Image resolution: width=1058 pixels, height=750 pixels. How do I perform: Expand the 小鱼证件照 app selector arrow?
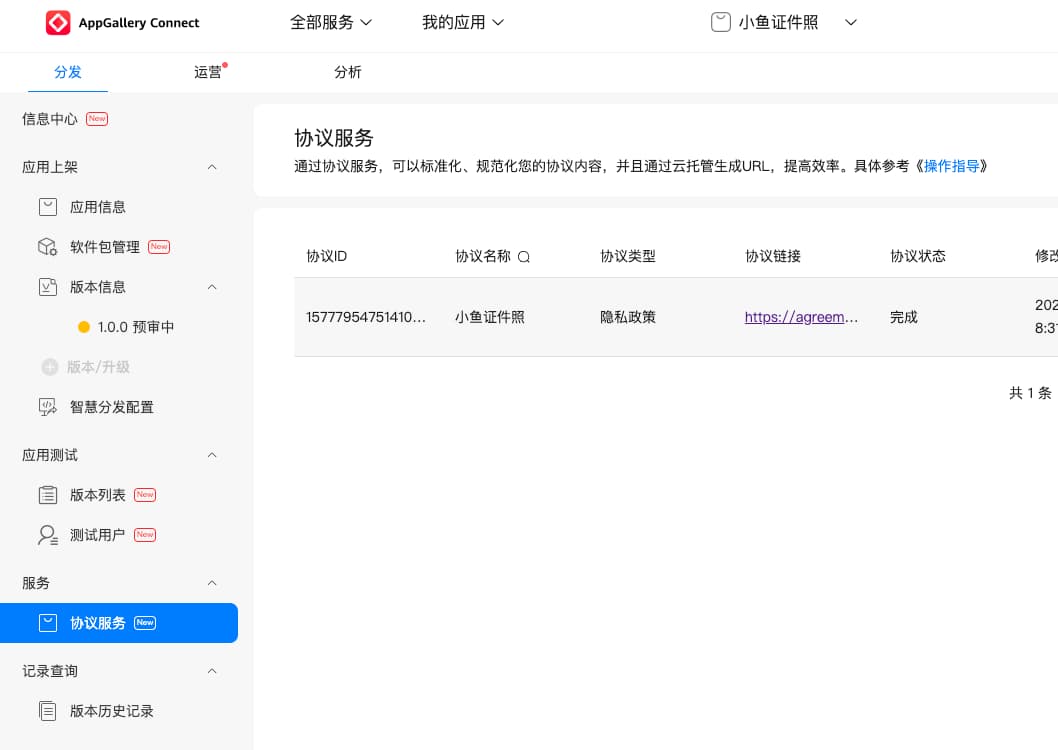click(851, 22)
